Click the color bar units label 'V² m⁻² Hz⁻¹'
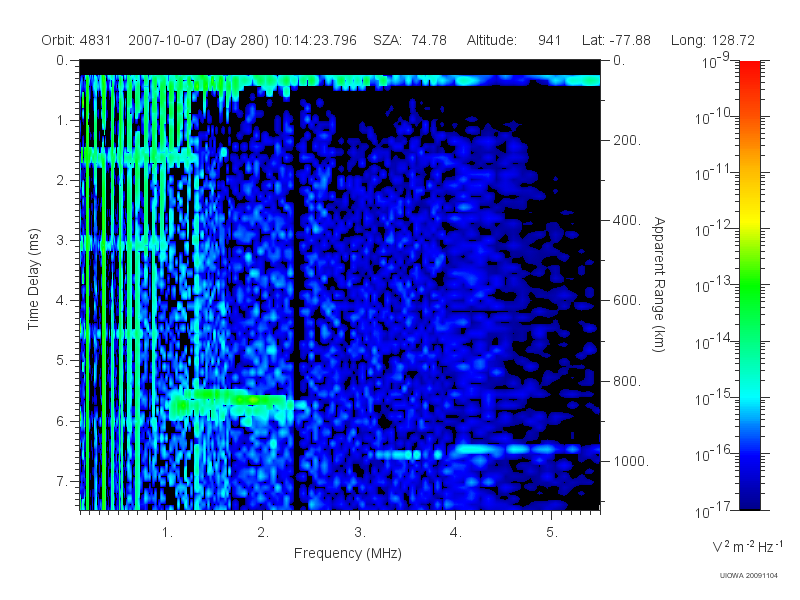 747,547
